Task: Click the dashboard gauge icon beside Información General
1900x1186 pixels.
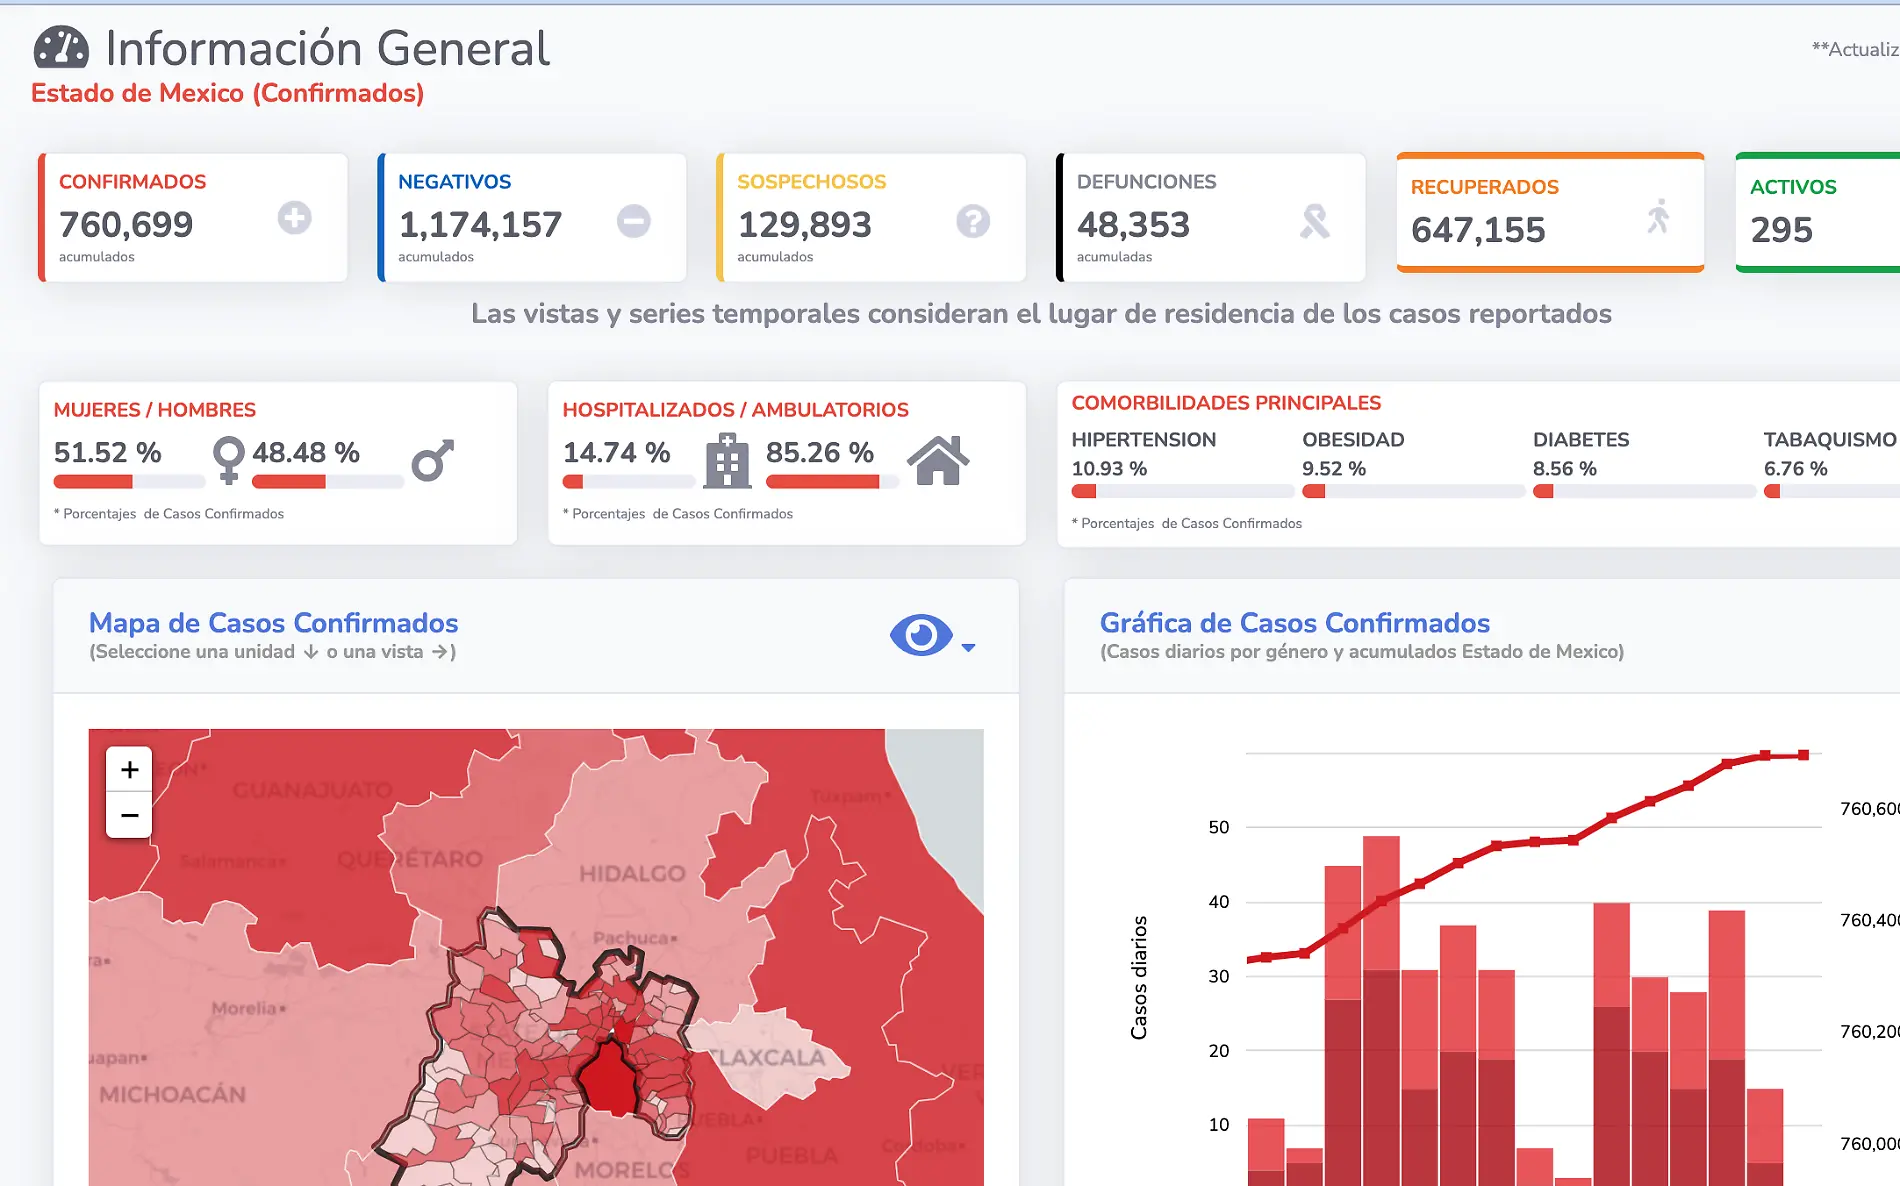Action: 61,47
